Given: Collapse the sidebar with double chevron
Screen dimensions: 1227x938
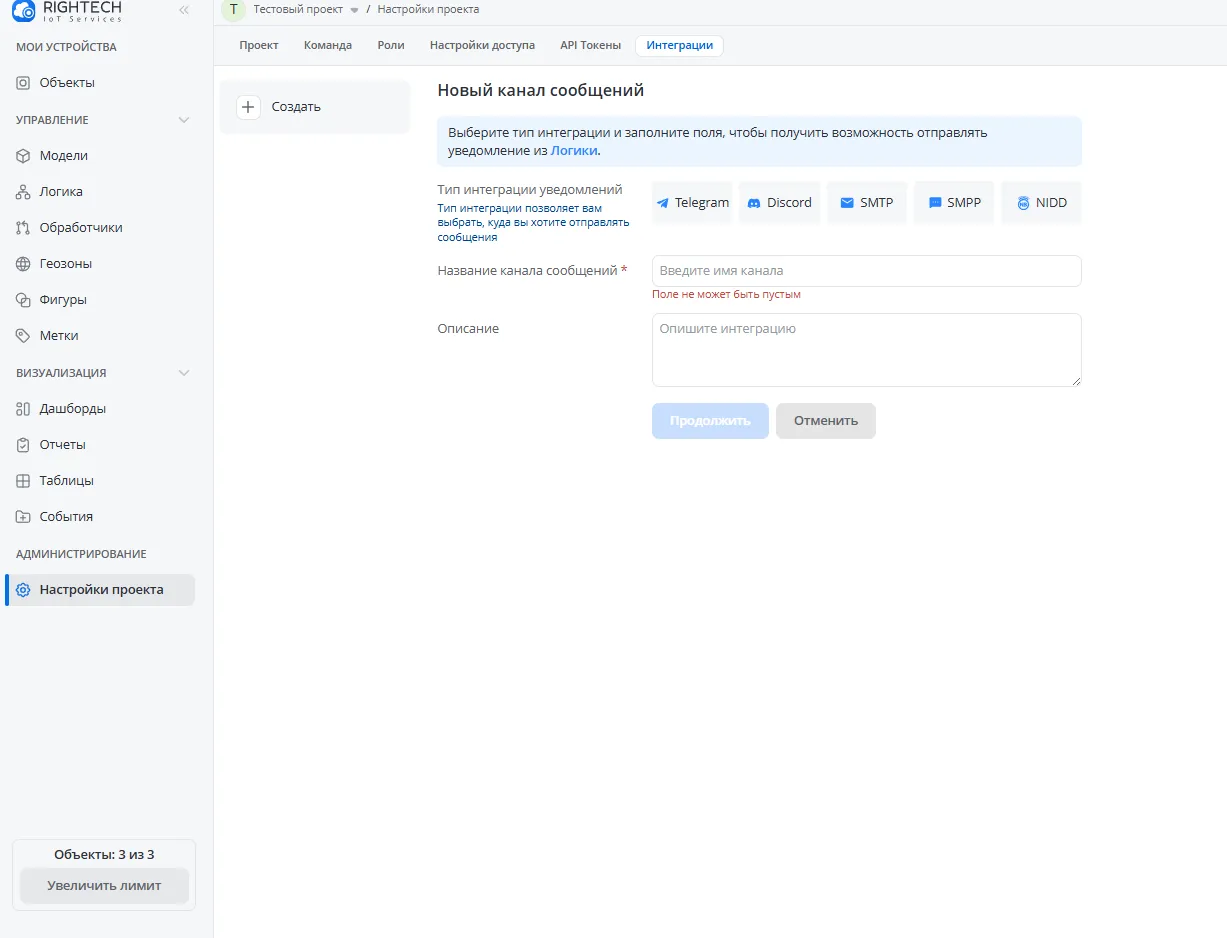Looking at the screenshot, I should [184, 10].
